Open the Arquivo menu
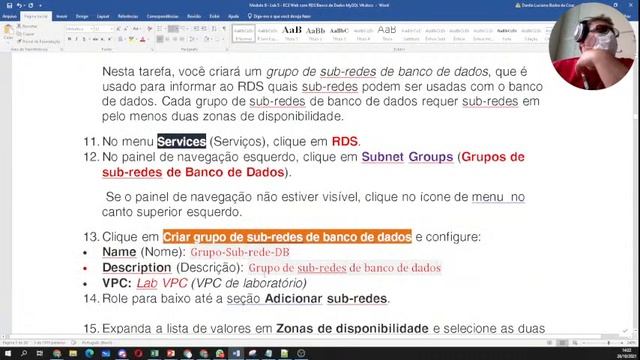This screenshot has width=640, height=360. point(9,16)
